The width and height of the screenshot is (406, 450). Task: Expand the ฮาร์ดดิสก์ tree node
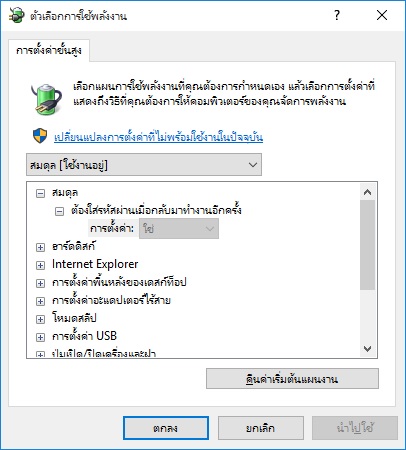(x=40, y=247)
